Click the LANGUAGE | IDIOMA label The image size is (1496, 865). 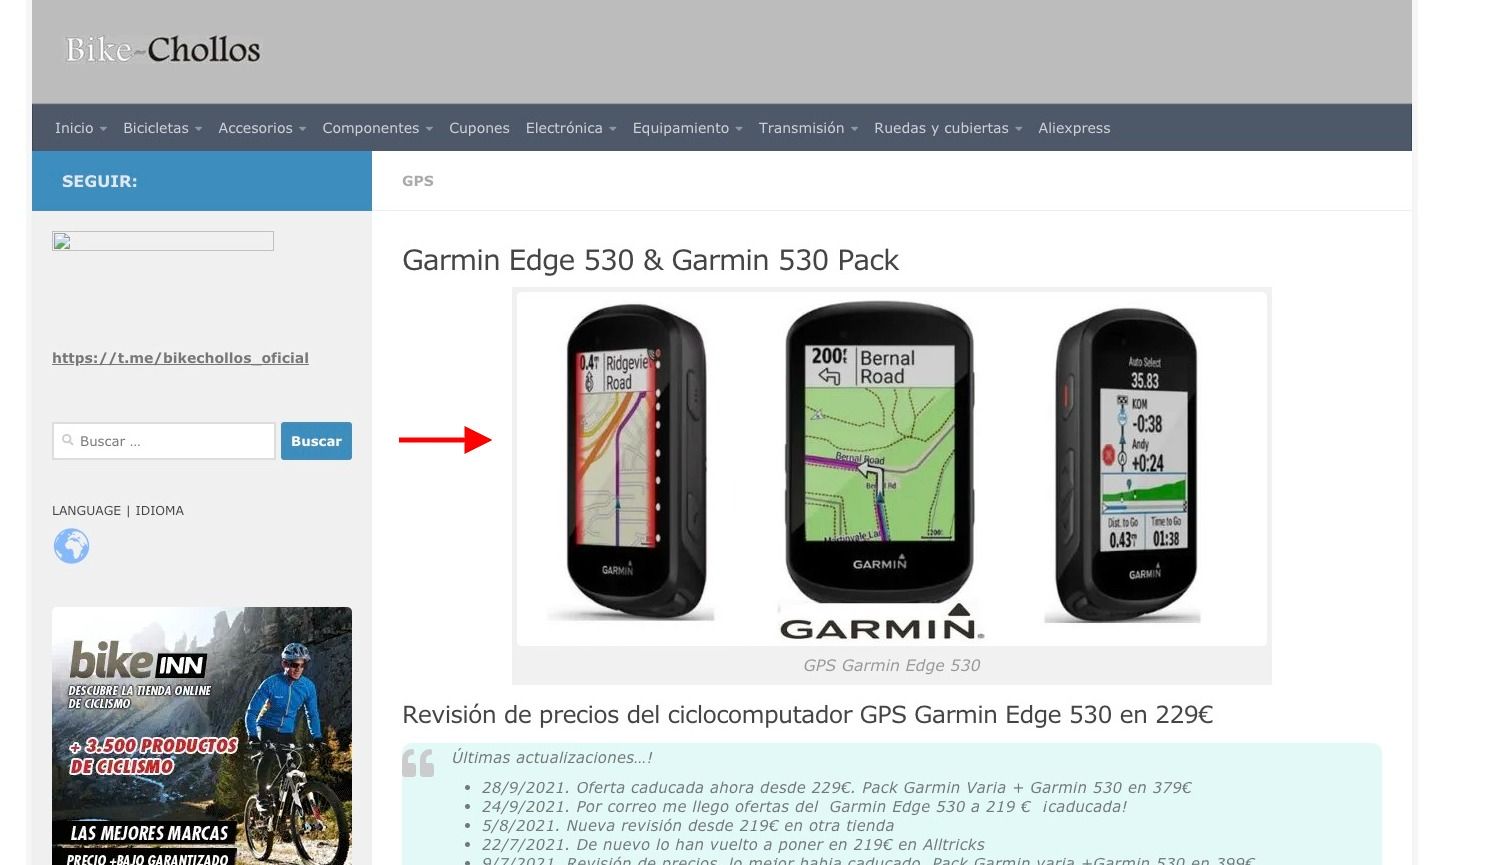(x=118, y=510)
